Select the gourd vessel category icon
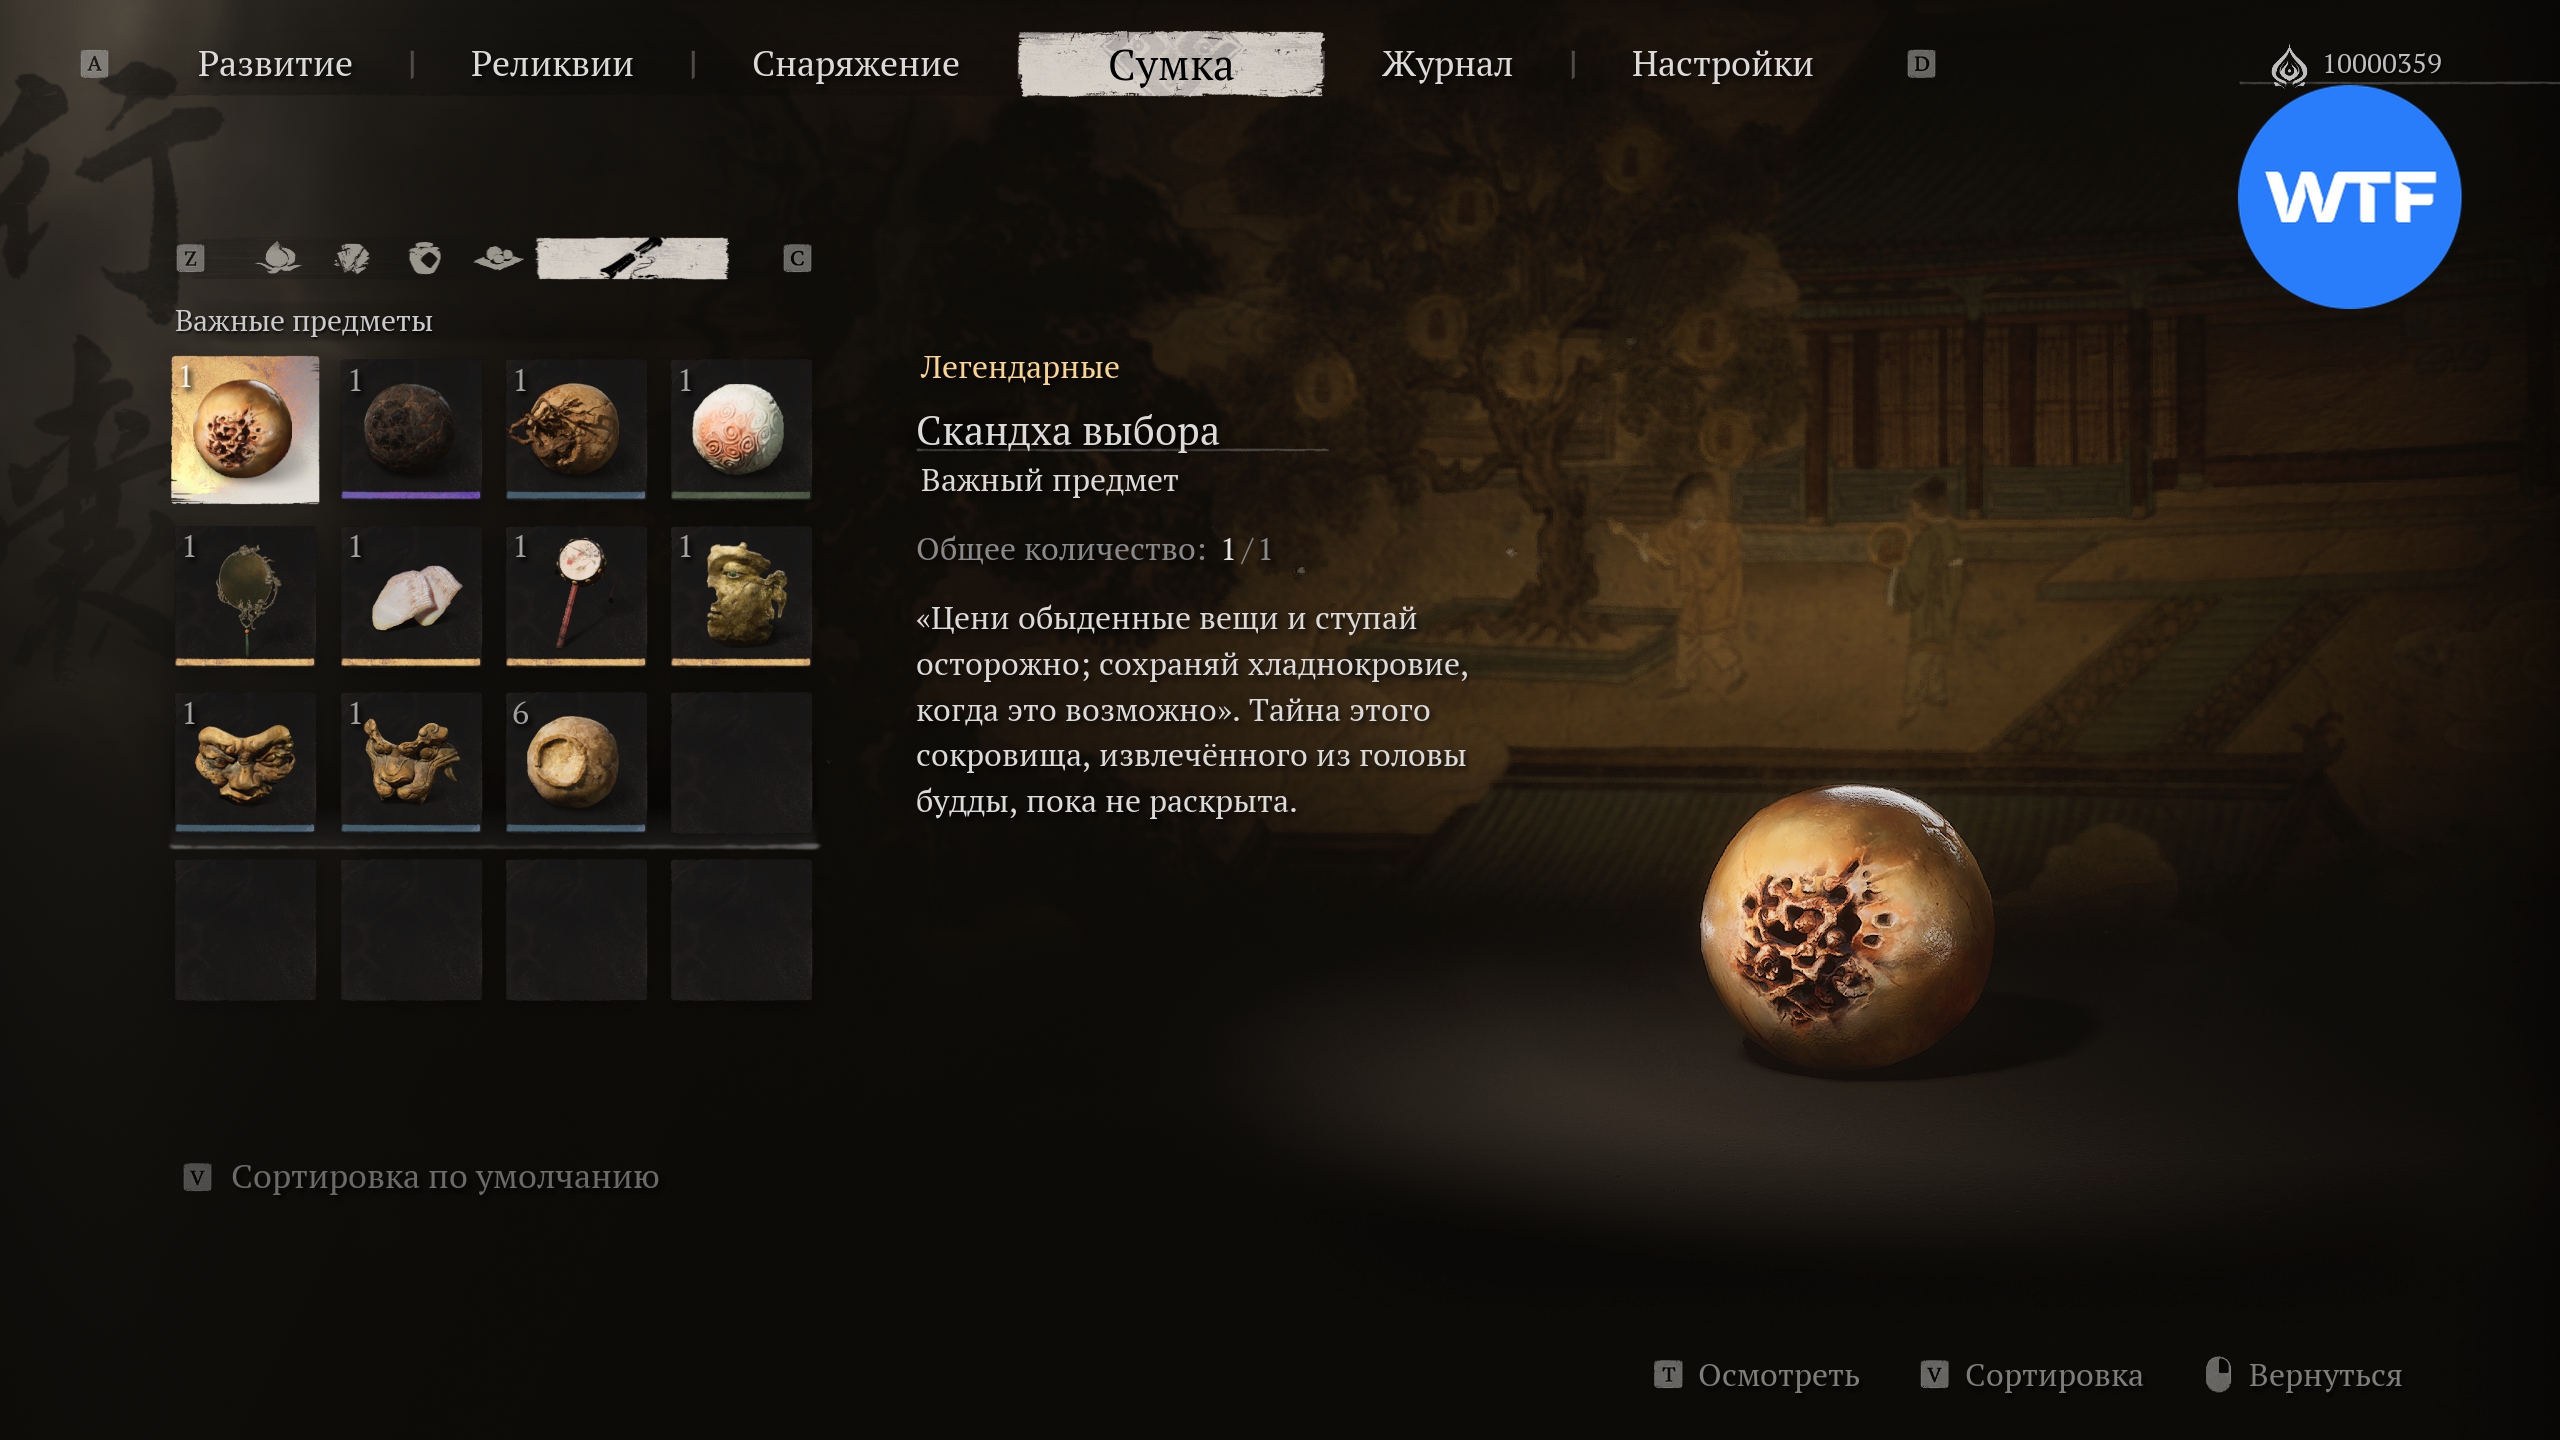This screenshot has width=2560, height=1440. (x=425, y=259)
